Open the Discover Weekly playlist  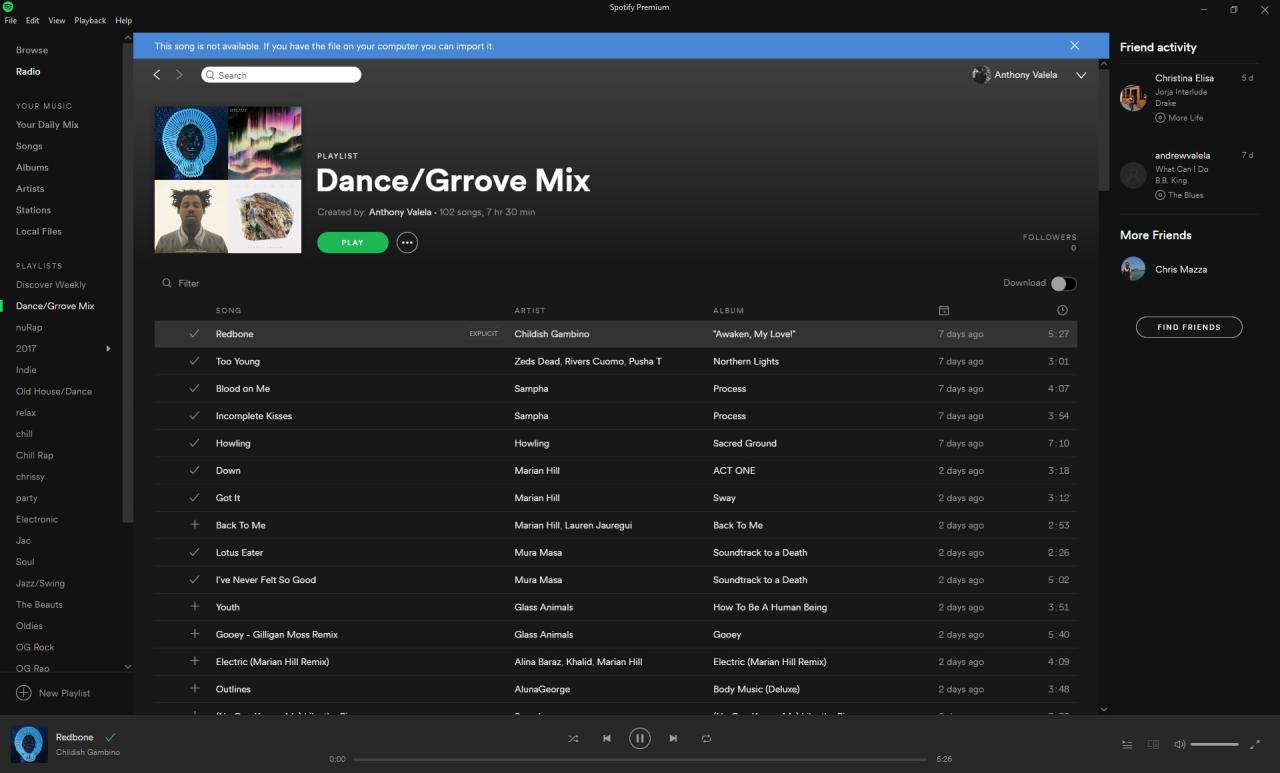coord(51,285)
